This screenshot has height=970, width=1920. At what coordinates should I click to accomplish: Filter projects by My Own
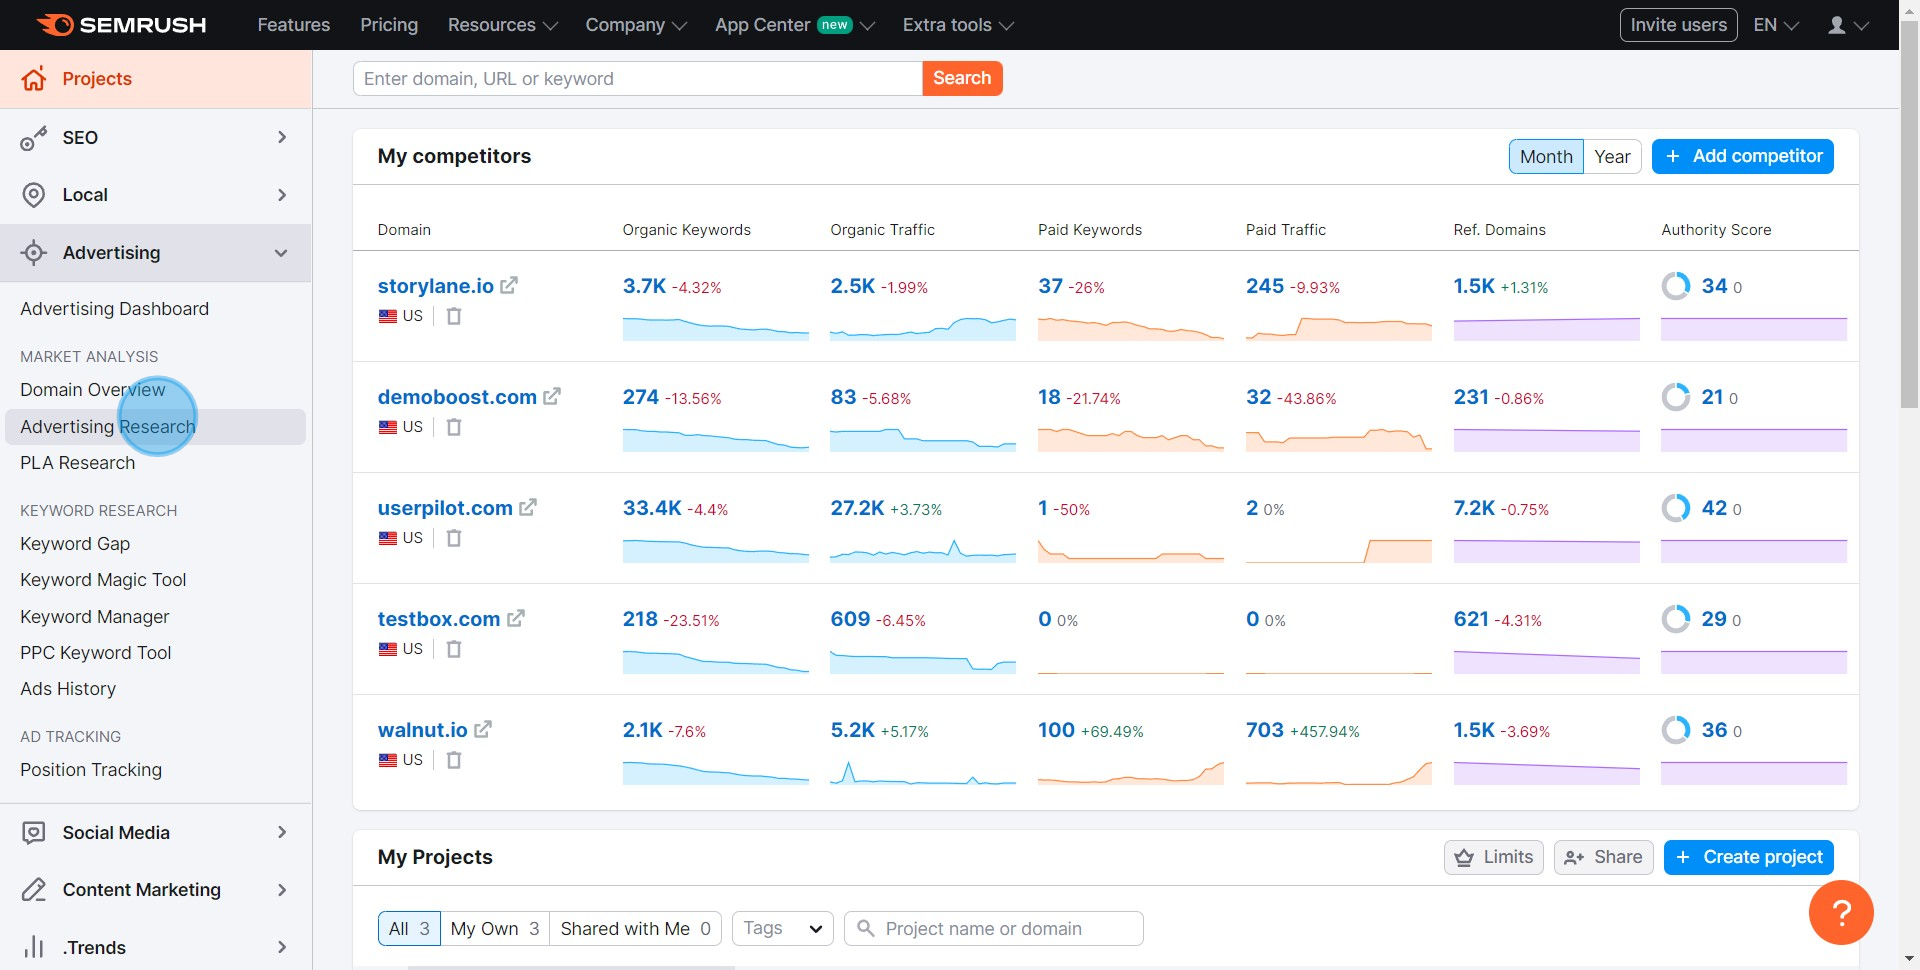click(495, 929)
